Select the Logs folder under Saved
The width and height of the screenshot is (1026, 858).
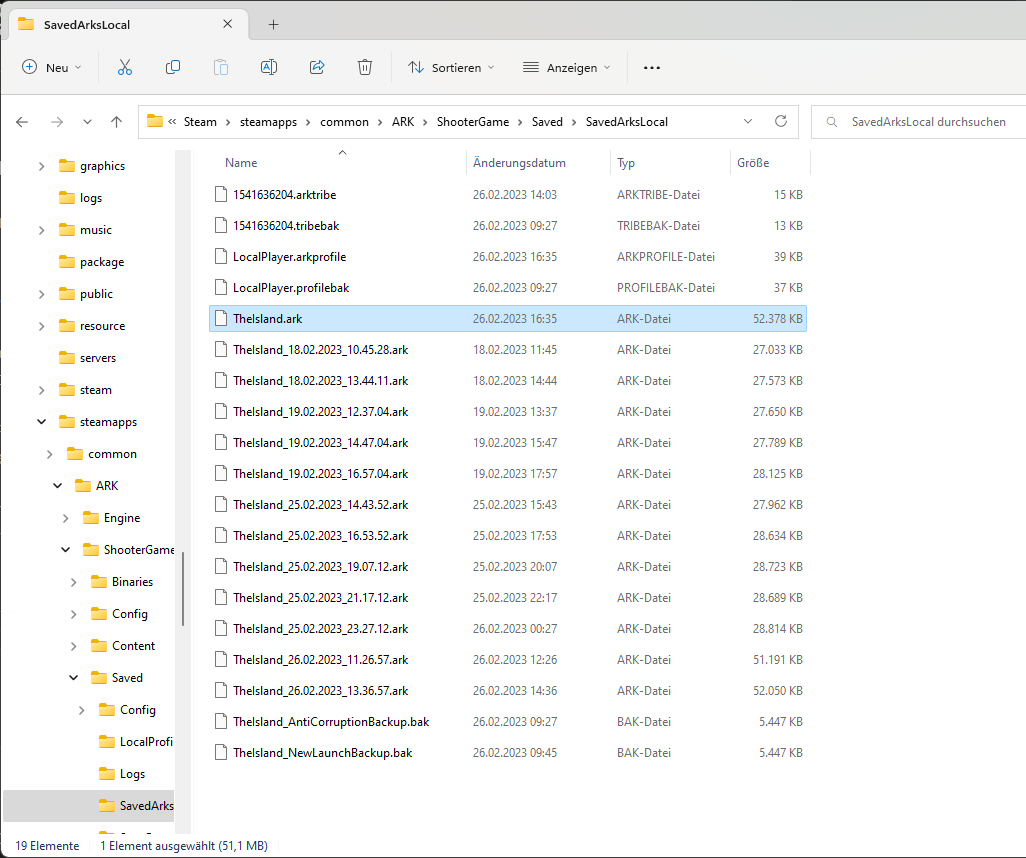132,774
